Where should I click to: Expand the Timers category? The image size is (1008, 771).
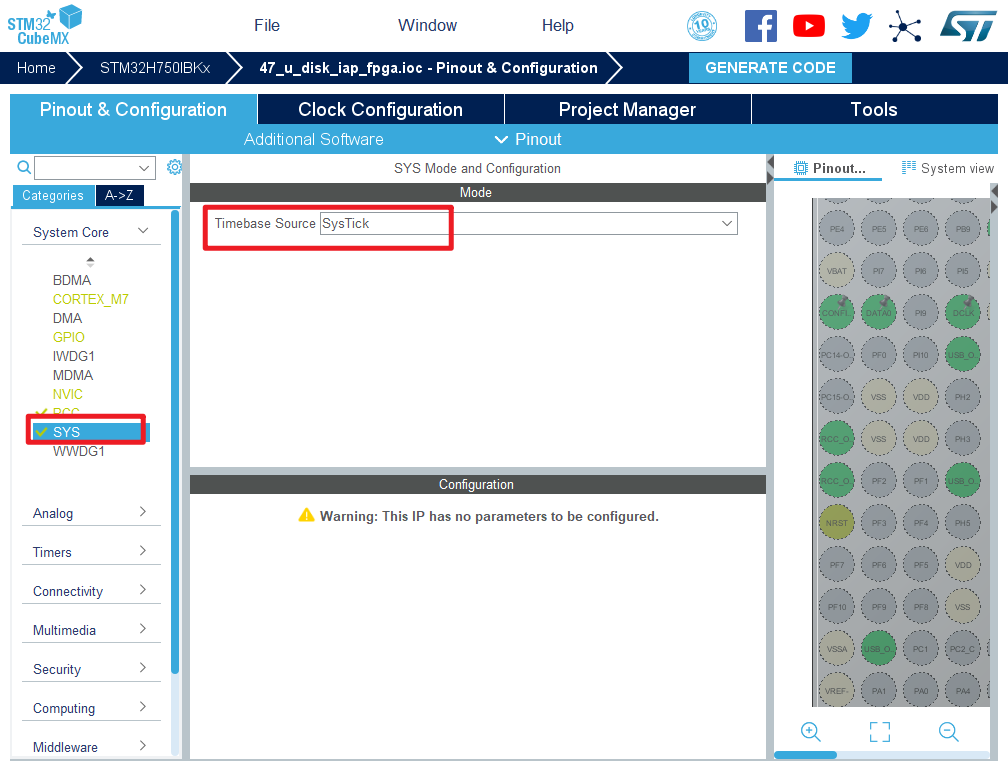(x=143, y=551)
